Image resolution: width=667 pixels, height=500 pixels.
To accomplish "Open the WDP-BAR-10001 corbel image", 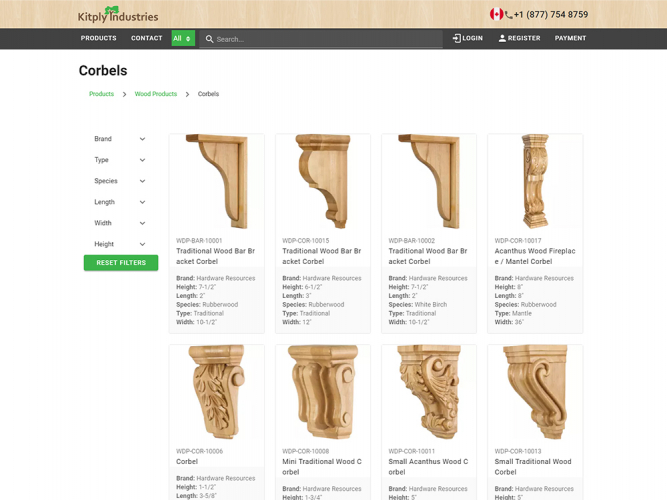I will point(217,182).
